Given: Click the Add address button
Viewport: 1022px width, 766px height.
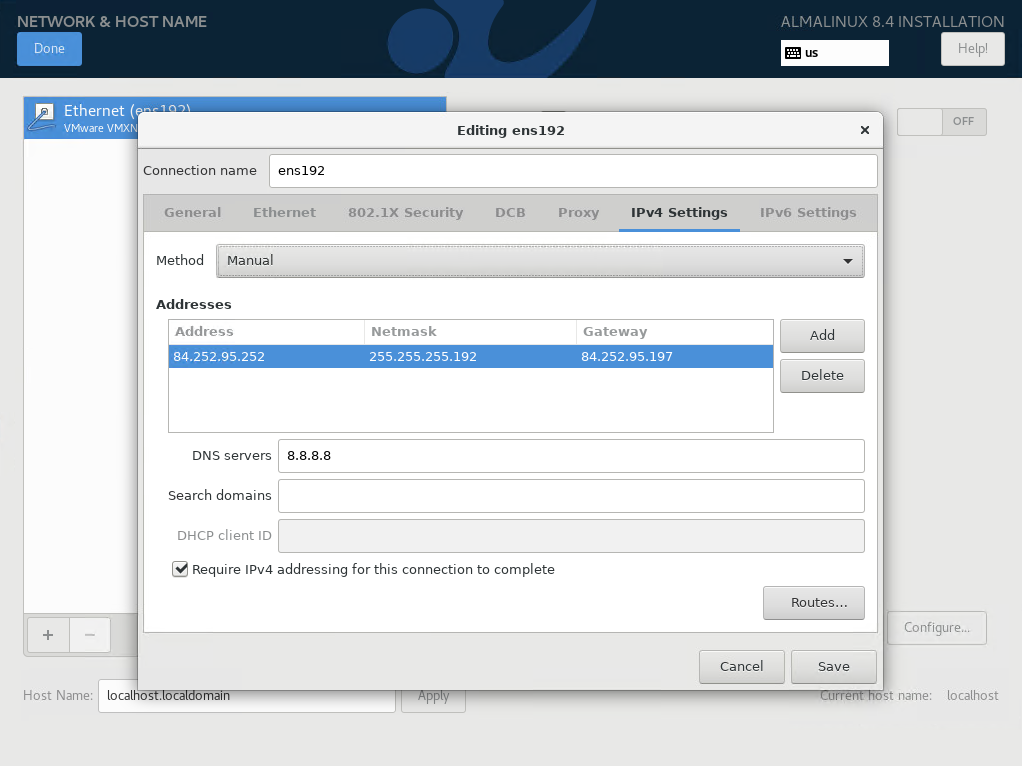Looking at the screenshot, I should pyautogui.click(x=822, y=336).
